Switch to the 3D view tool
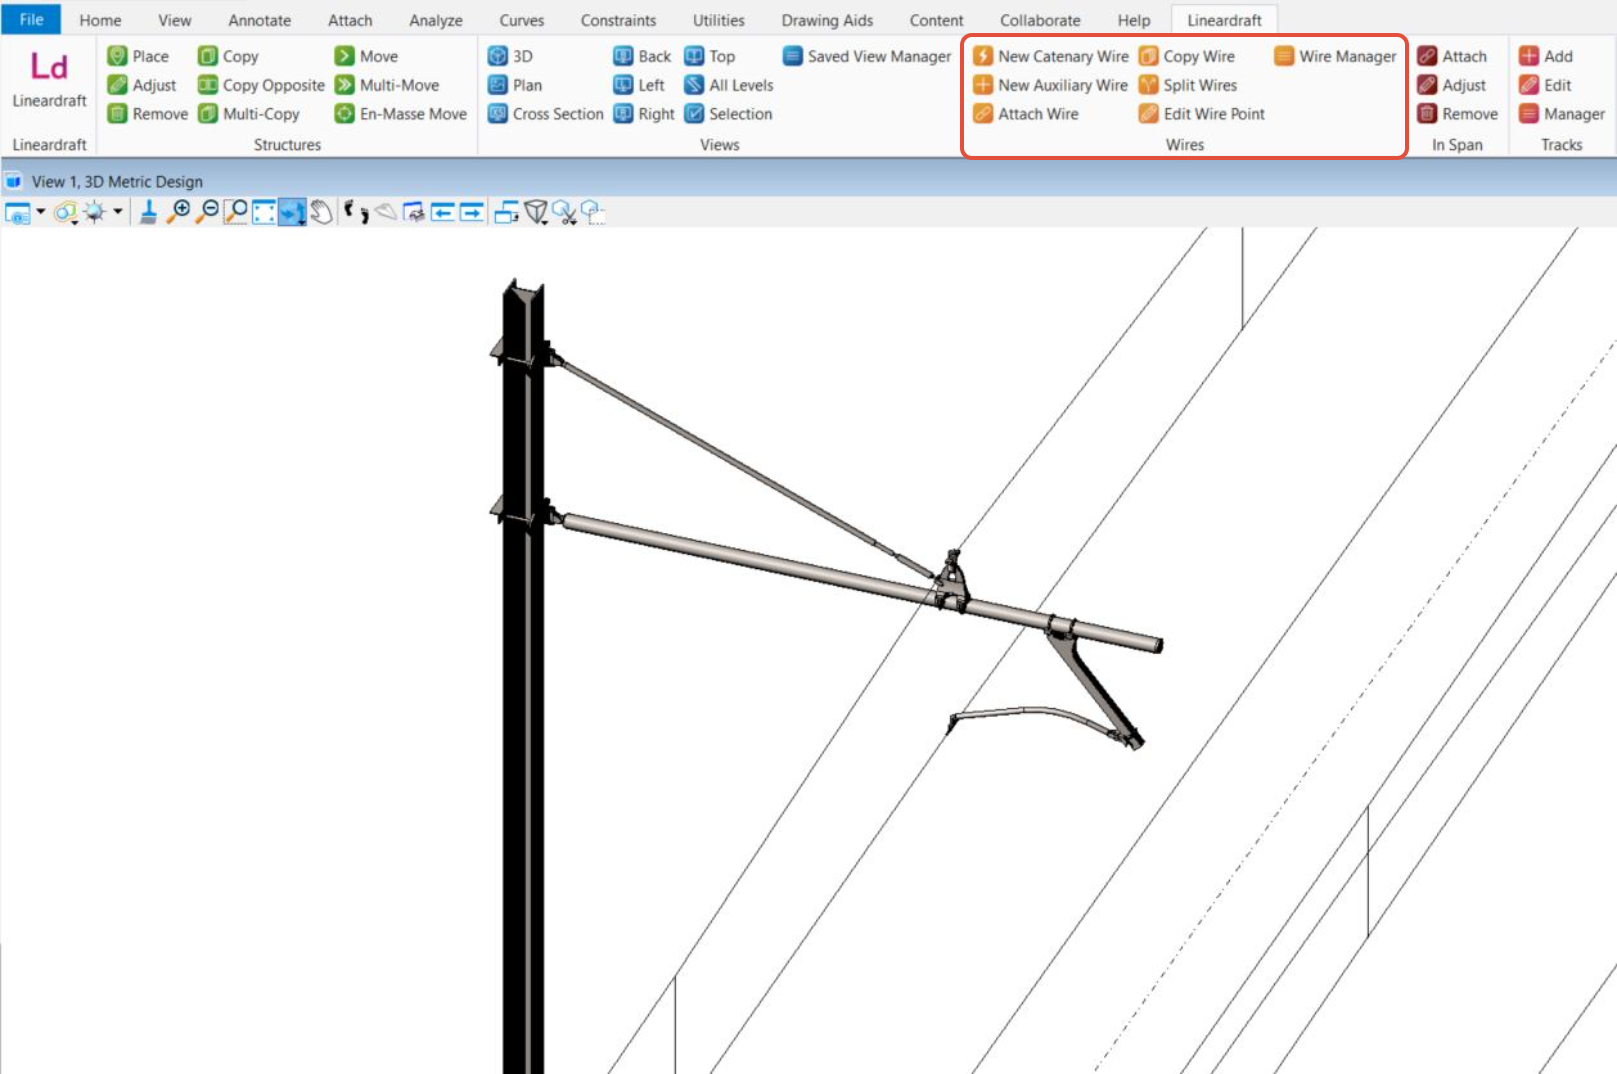Viewport: 1617px width, 1074px height. point(510,56)
